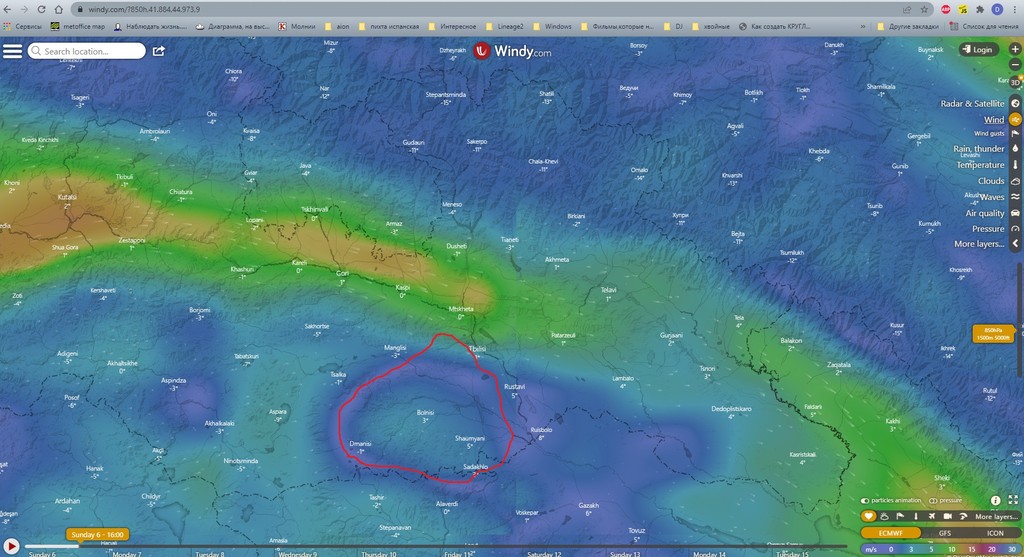Viewport: 1024px width, 557px height.
Task: Open Список для чтения reading list
Action: point(985,27)
